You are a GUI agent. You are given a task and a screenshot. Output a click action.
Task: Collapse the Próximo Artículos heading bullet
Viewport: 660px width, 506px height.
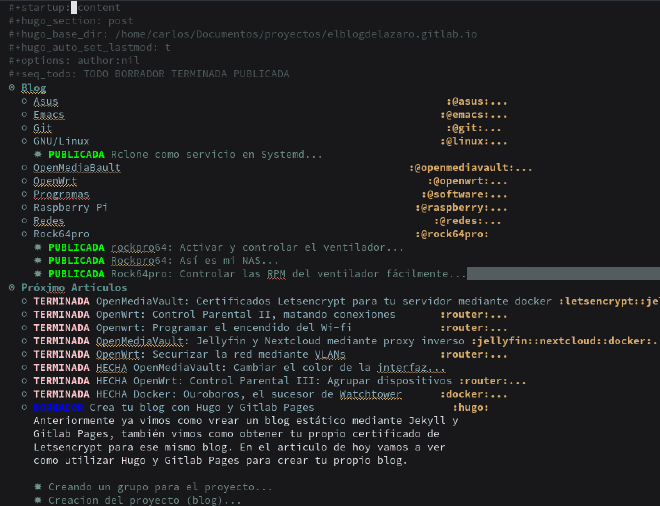coord(12,288)
